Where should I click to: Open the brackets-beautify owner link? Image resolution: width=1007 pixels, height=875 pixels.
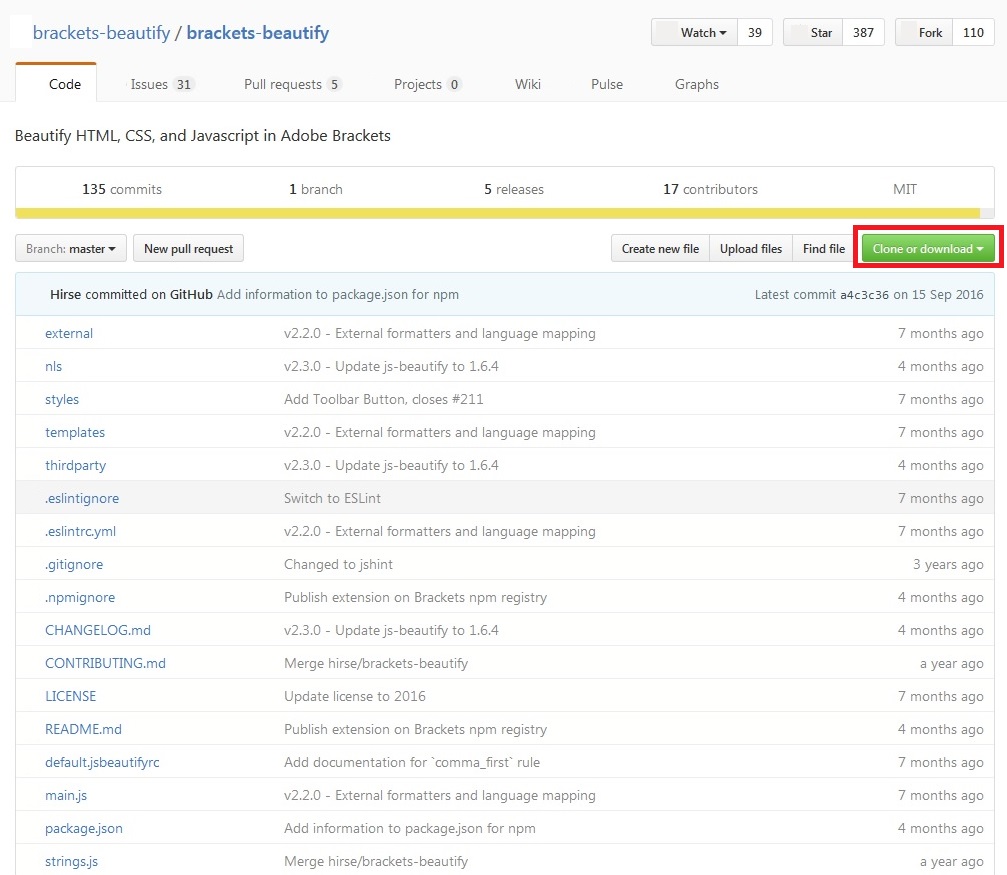(x=101, y=33)
